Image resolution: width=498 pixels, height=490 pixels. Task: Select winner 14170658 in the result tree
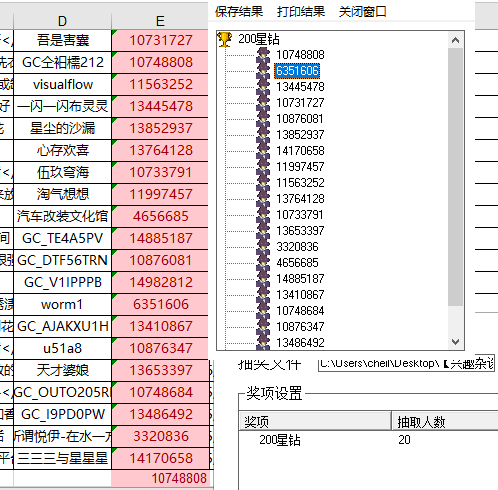pyautogui.click(x=300, y=151)
